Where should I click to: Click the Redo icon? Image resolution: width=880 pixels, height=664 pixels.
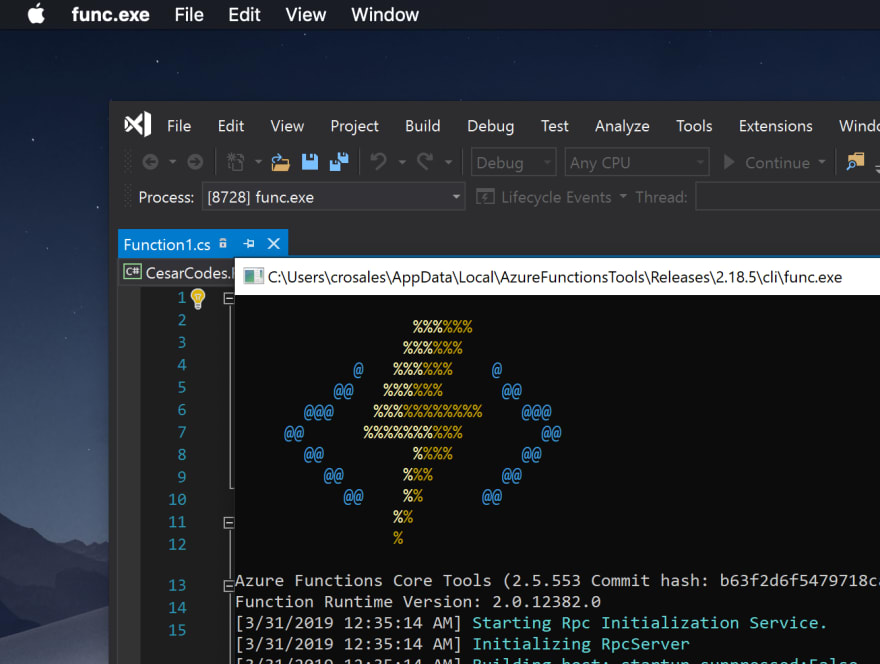425,162
